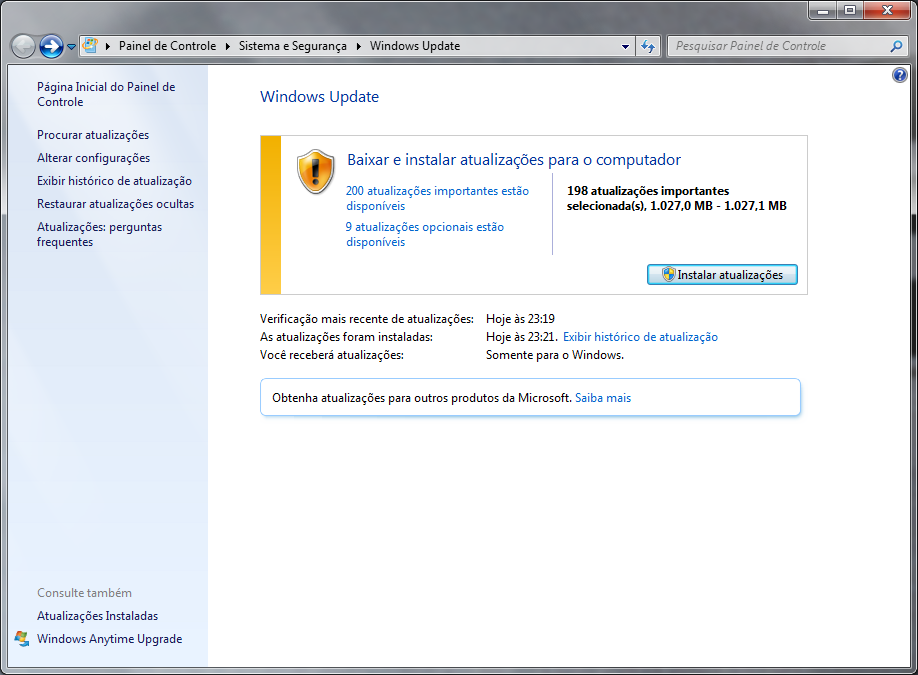Viewport: 918px width, 675px height.
Task: Expand the address bar history dropdown
Action: (625, 46)
